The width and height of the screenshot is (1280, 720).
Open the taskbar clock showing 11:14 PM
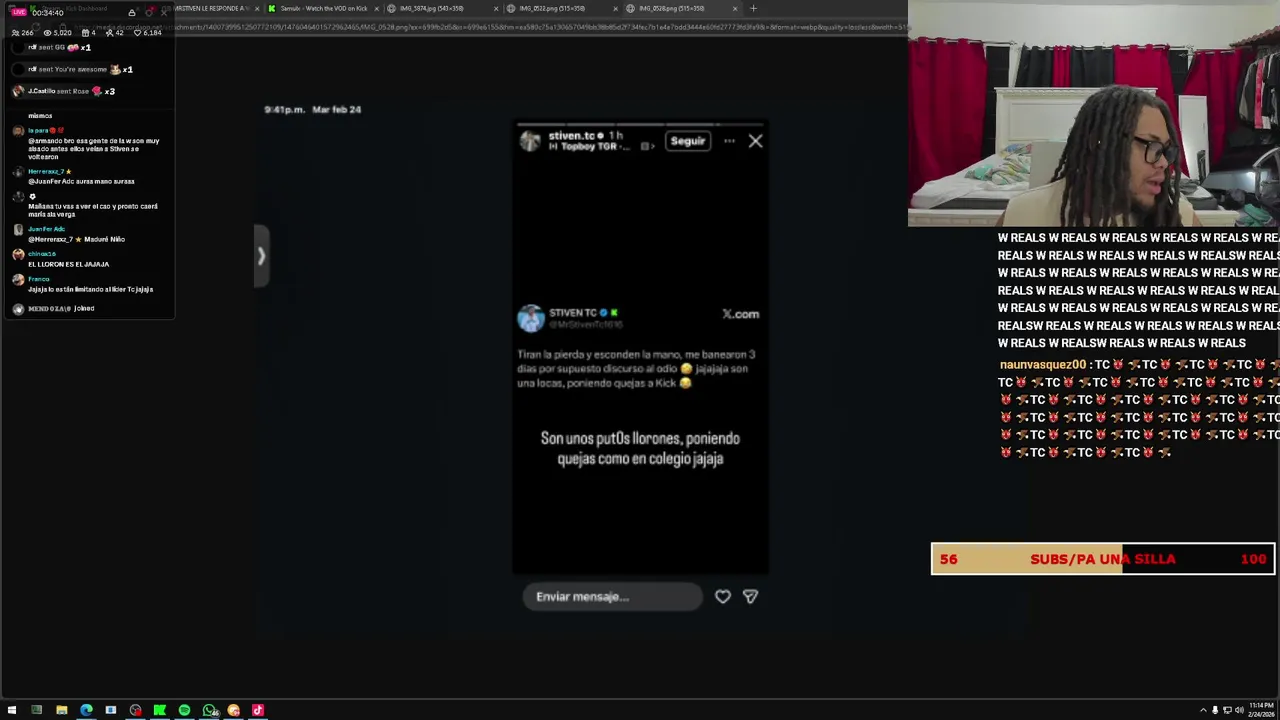[1259, 710]
